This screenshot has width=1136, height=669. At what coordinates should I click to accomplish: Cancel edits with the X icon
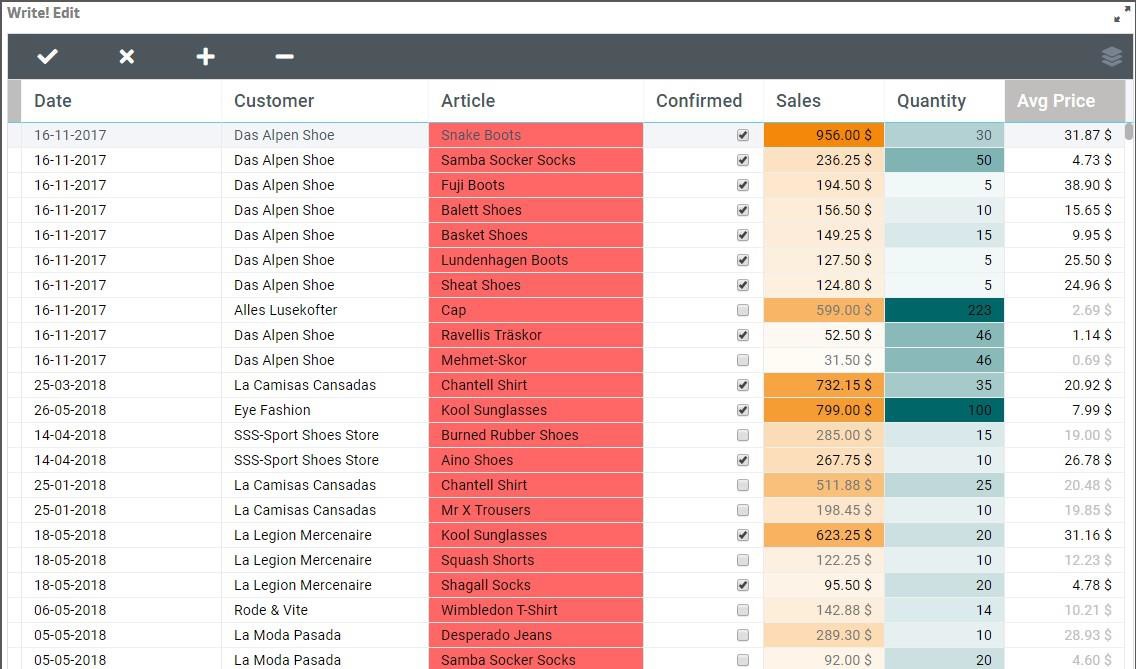click(127, 57)
